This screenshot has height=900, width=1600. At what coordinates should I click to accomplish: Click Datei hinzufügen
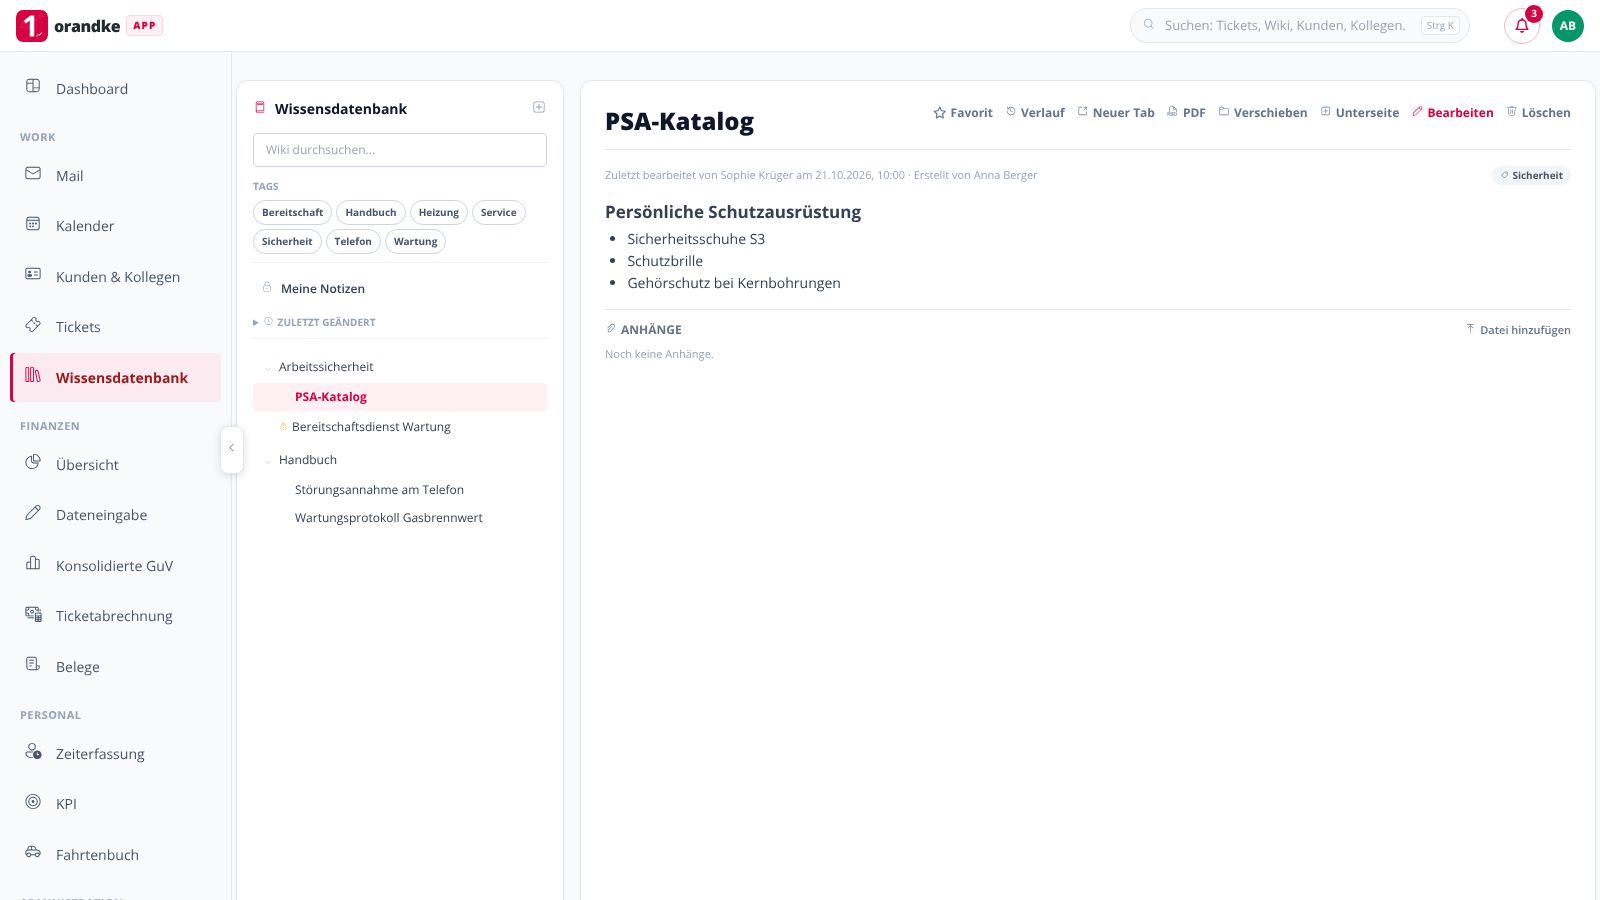pos(1518,330)
